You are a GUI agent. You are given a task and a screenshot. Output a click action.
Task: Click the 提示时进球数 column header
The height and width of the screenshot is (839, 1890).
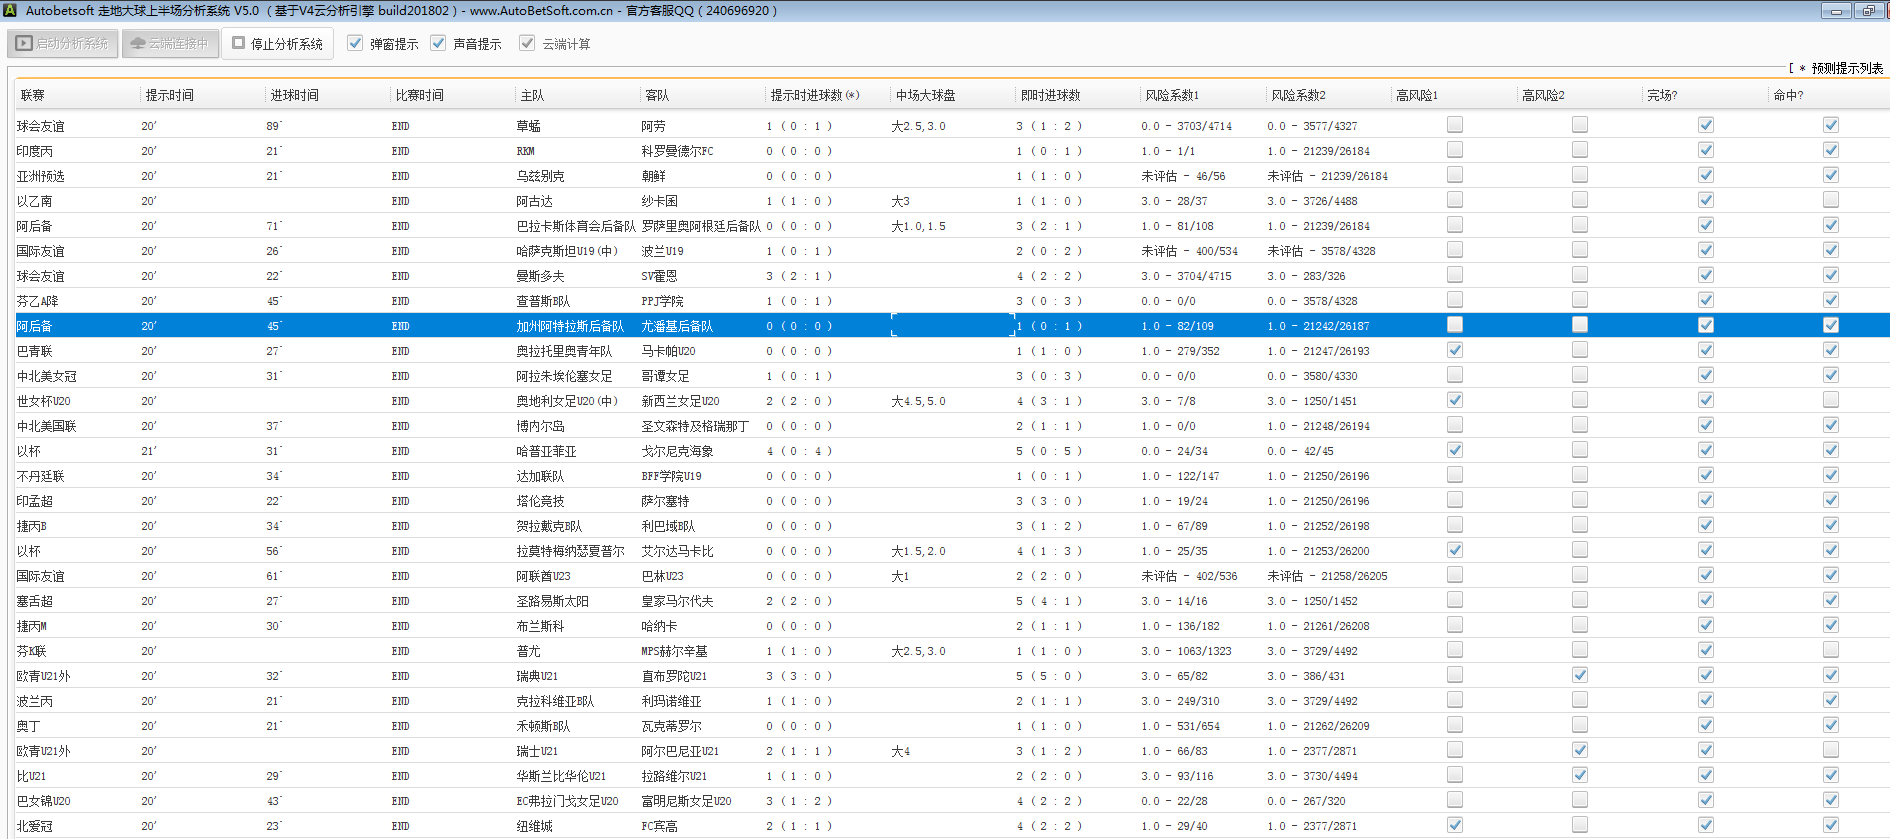pos(813,95)
